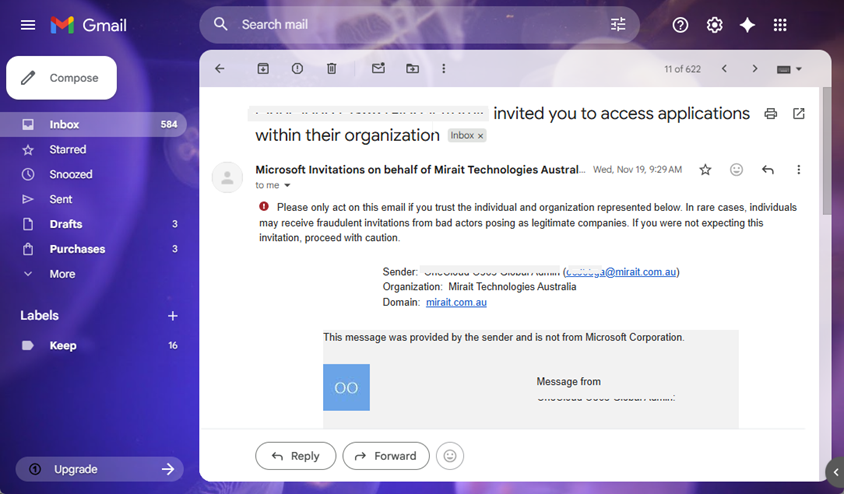Open email in new window
Viewport: 844px width, 494px height.
pyautogui.click(x=798, y=114)
